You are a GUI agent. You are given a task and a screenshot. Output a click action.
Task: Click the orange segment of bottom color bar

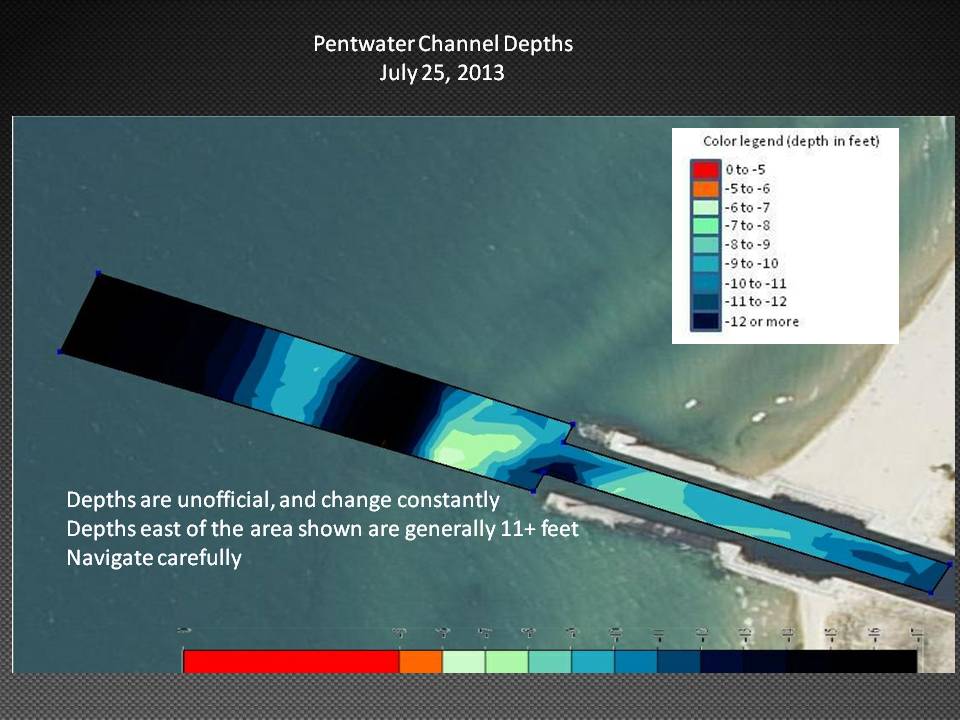(x=420, y=661)
